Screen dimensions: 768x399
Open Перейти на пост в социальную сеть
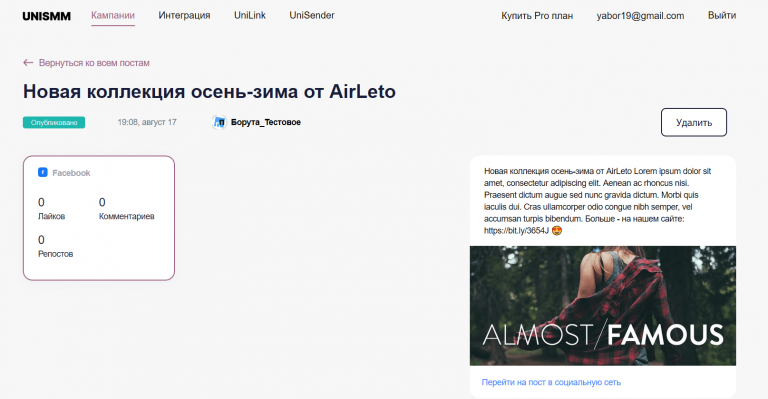[551, 382]
